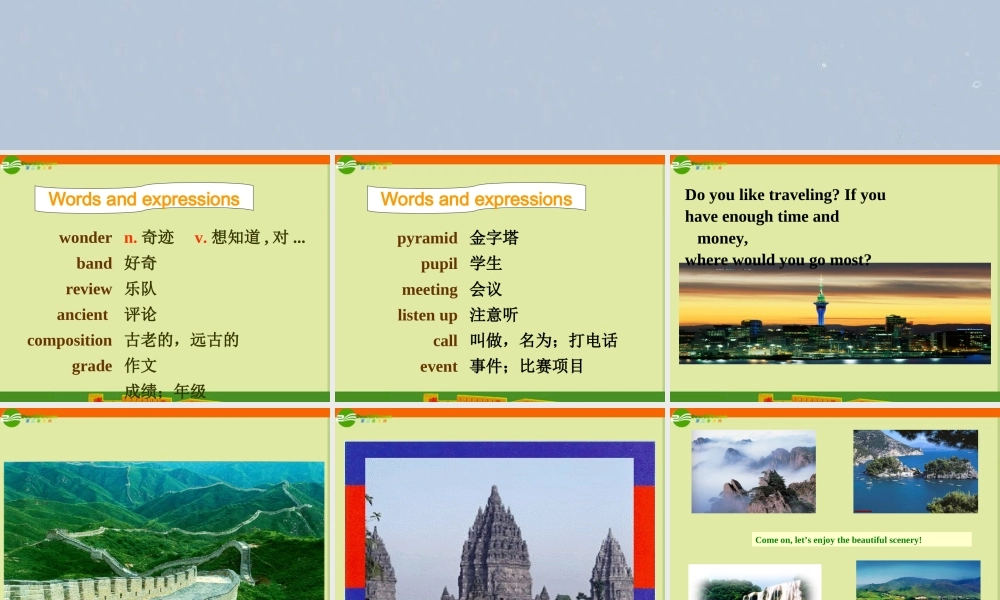The image size is (1000, 600).
Task: Click the line "have enough time and"
Action: coord(762,216)
